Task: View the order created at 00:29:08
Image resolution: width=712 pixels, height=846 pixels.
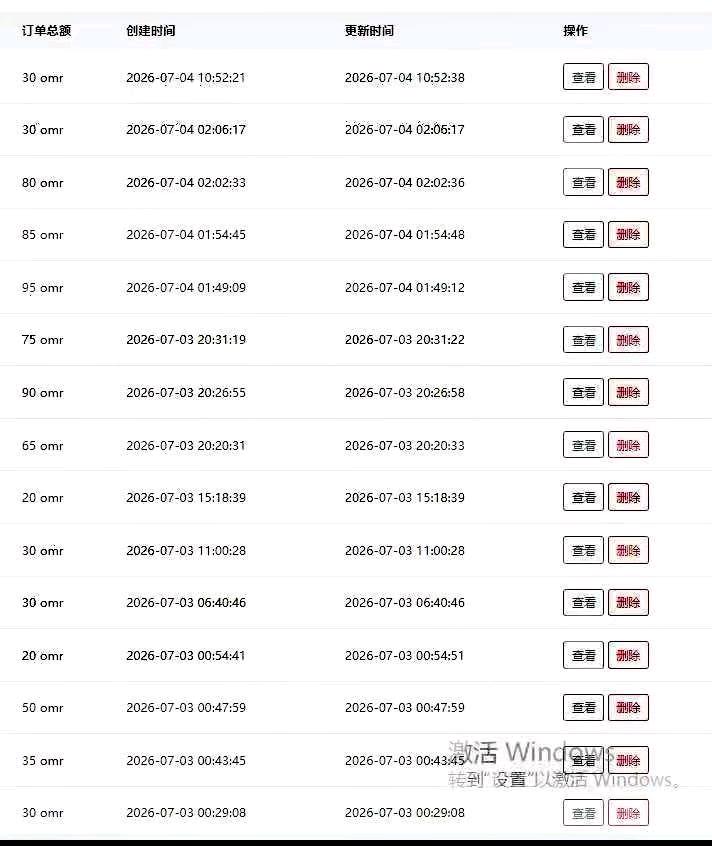Action: (x=583, y=813)
